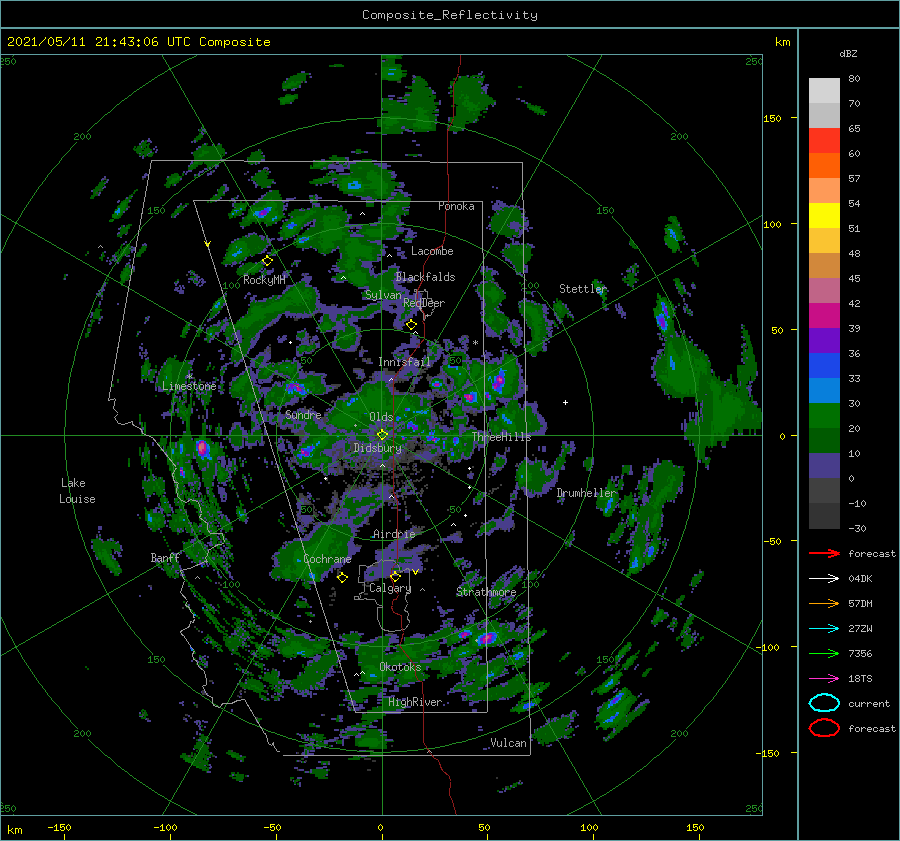900x841 pixels.
Task: Click the slate purple 10-0 dBZ swatch
Action: click(824, 466)
